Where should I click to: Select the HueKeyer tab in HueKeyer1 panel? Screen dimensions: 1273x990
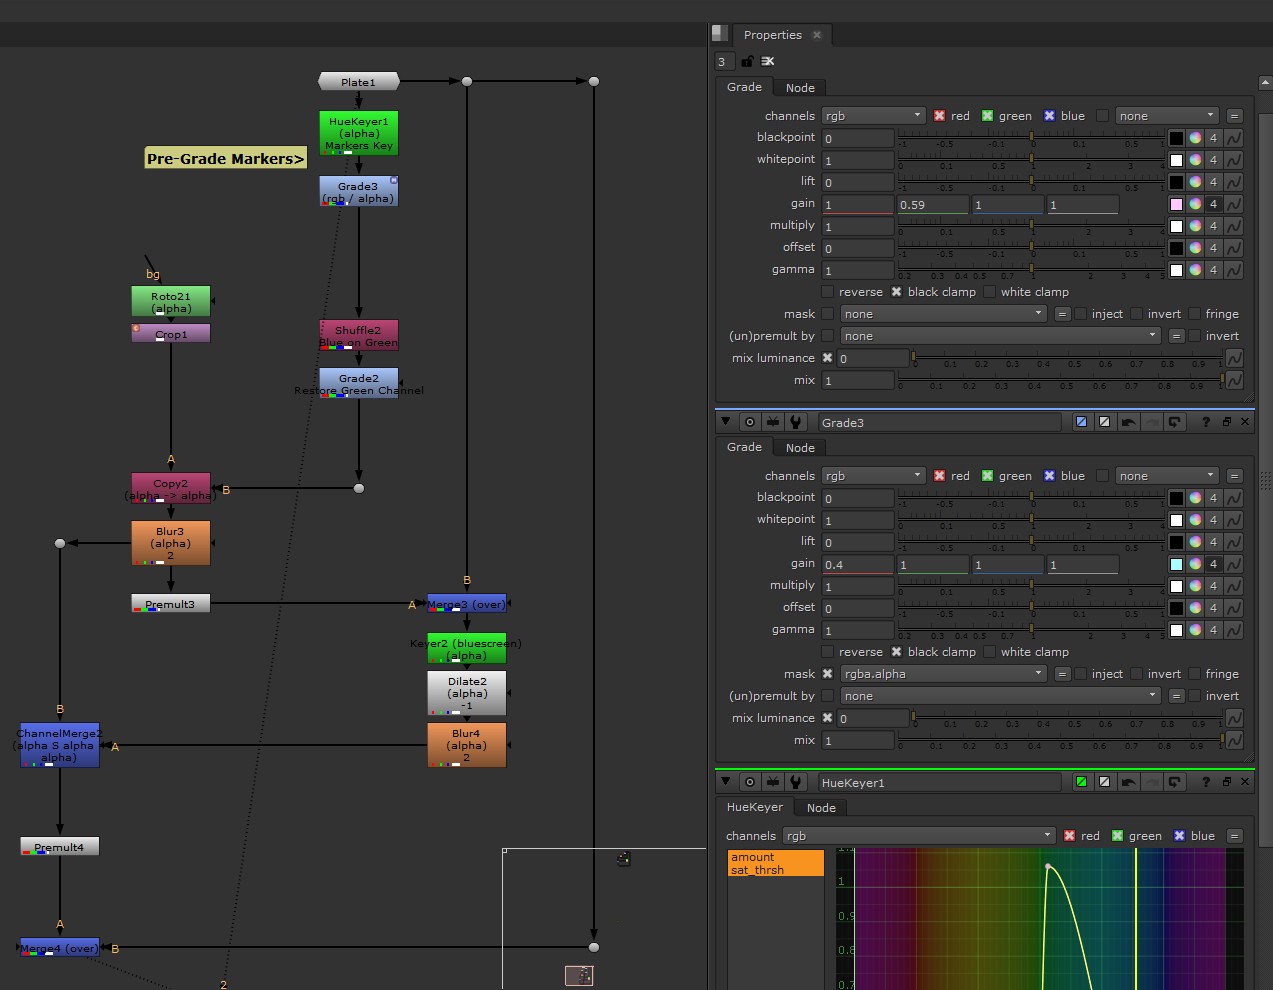(754, 807)
